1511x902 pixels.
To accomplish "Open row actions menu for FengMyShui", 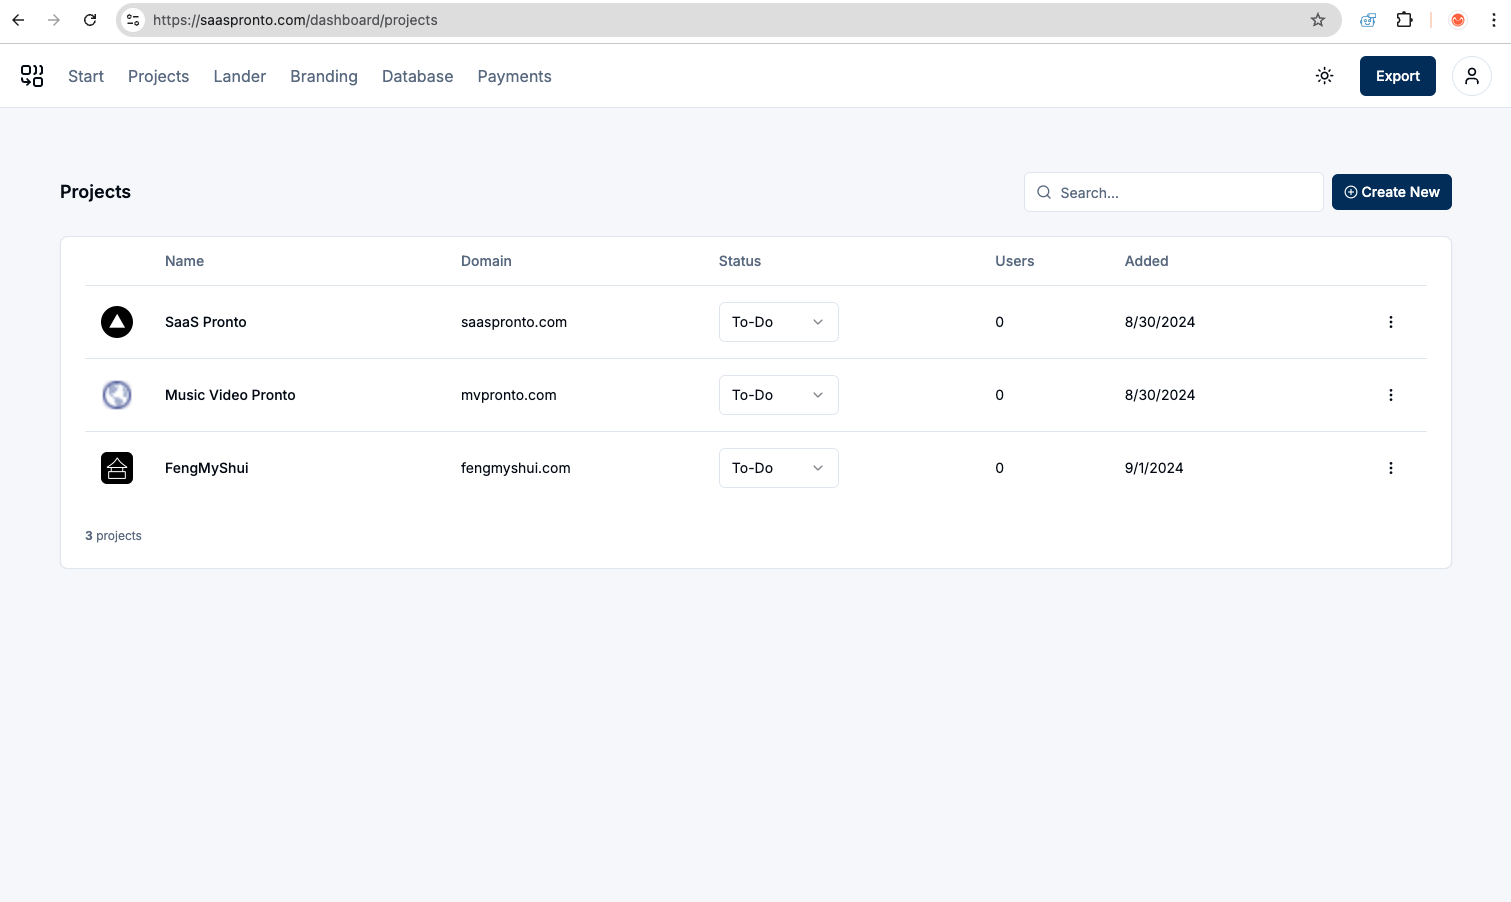I will pos(1391,468).
